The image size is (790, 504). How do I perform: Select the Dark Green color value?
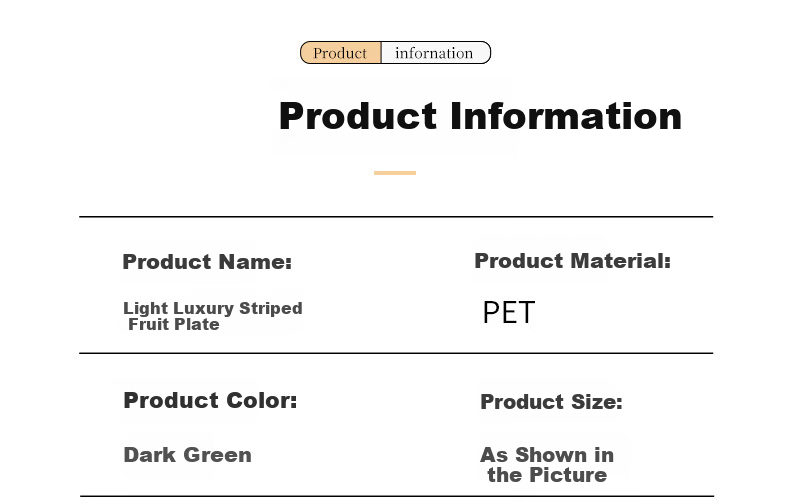point(187,455)
